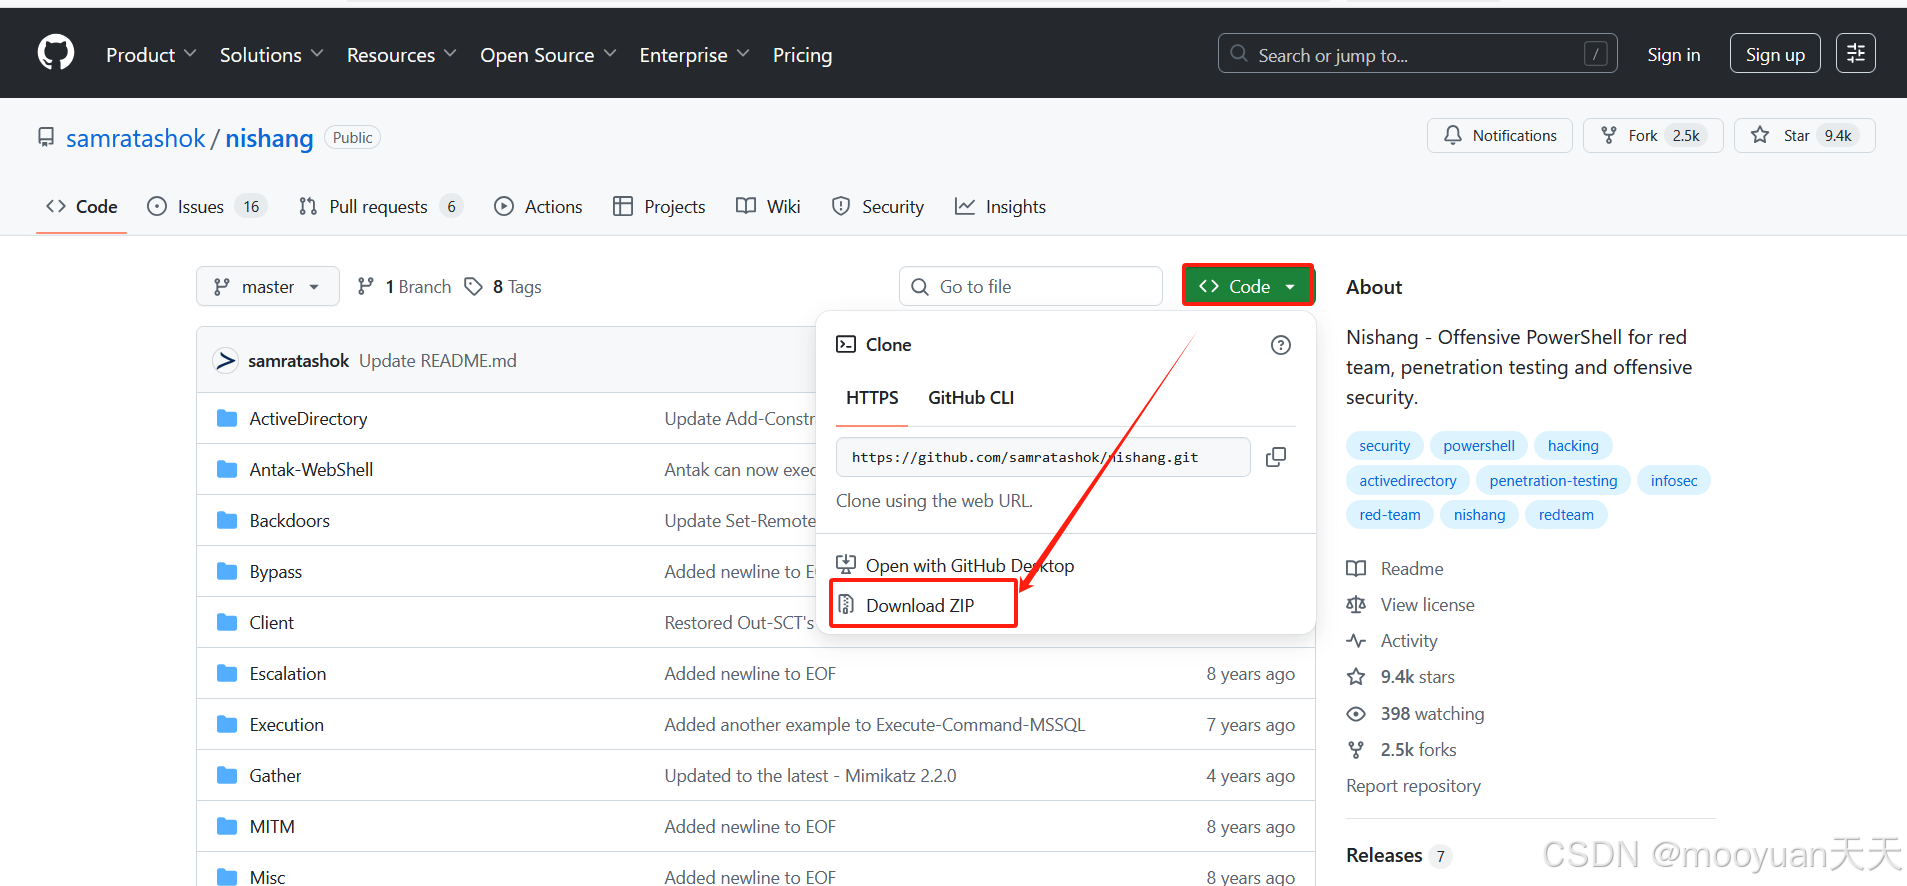The width and height of the screenshot is (1907, 886).
Task: Click the MITM folder icon
Action: pos(227,826)
